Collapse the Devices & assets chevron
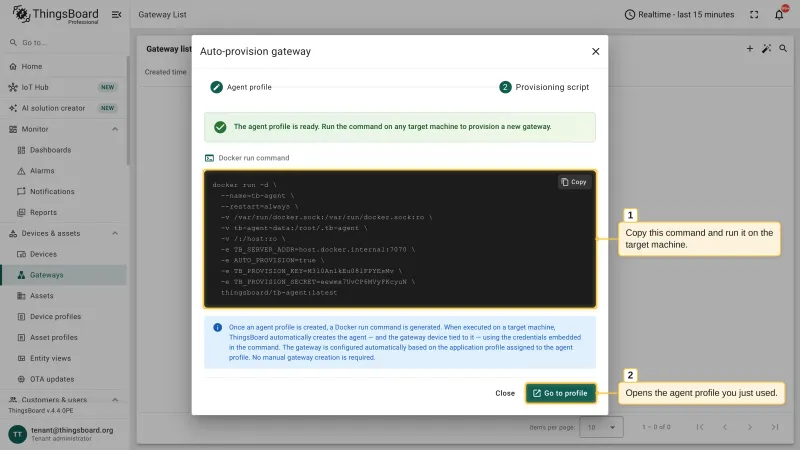Viewport: 800px width, 450px height. pos(115,233)
